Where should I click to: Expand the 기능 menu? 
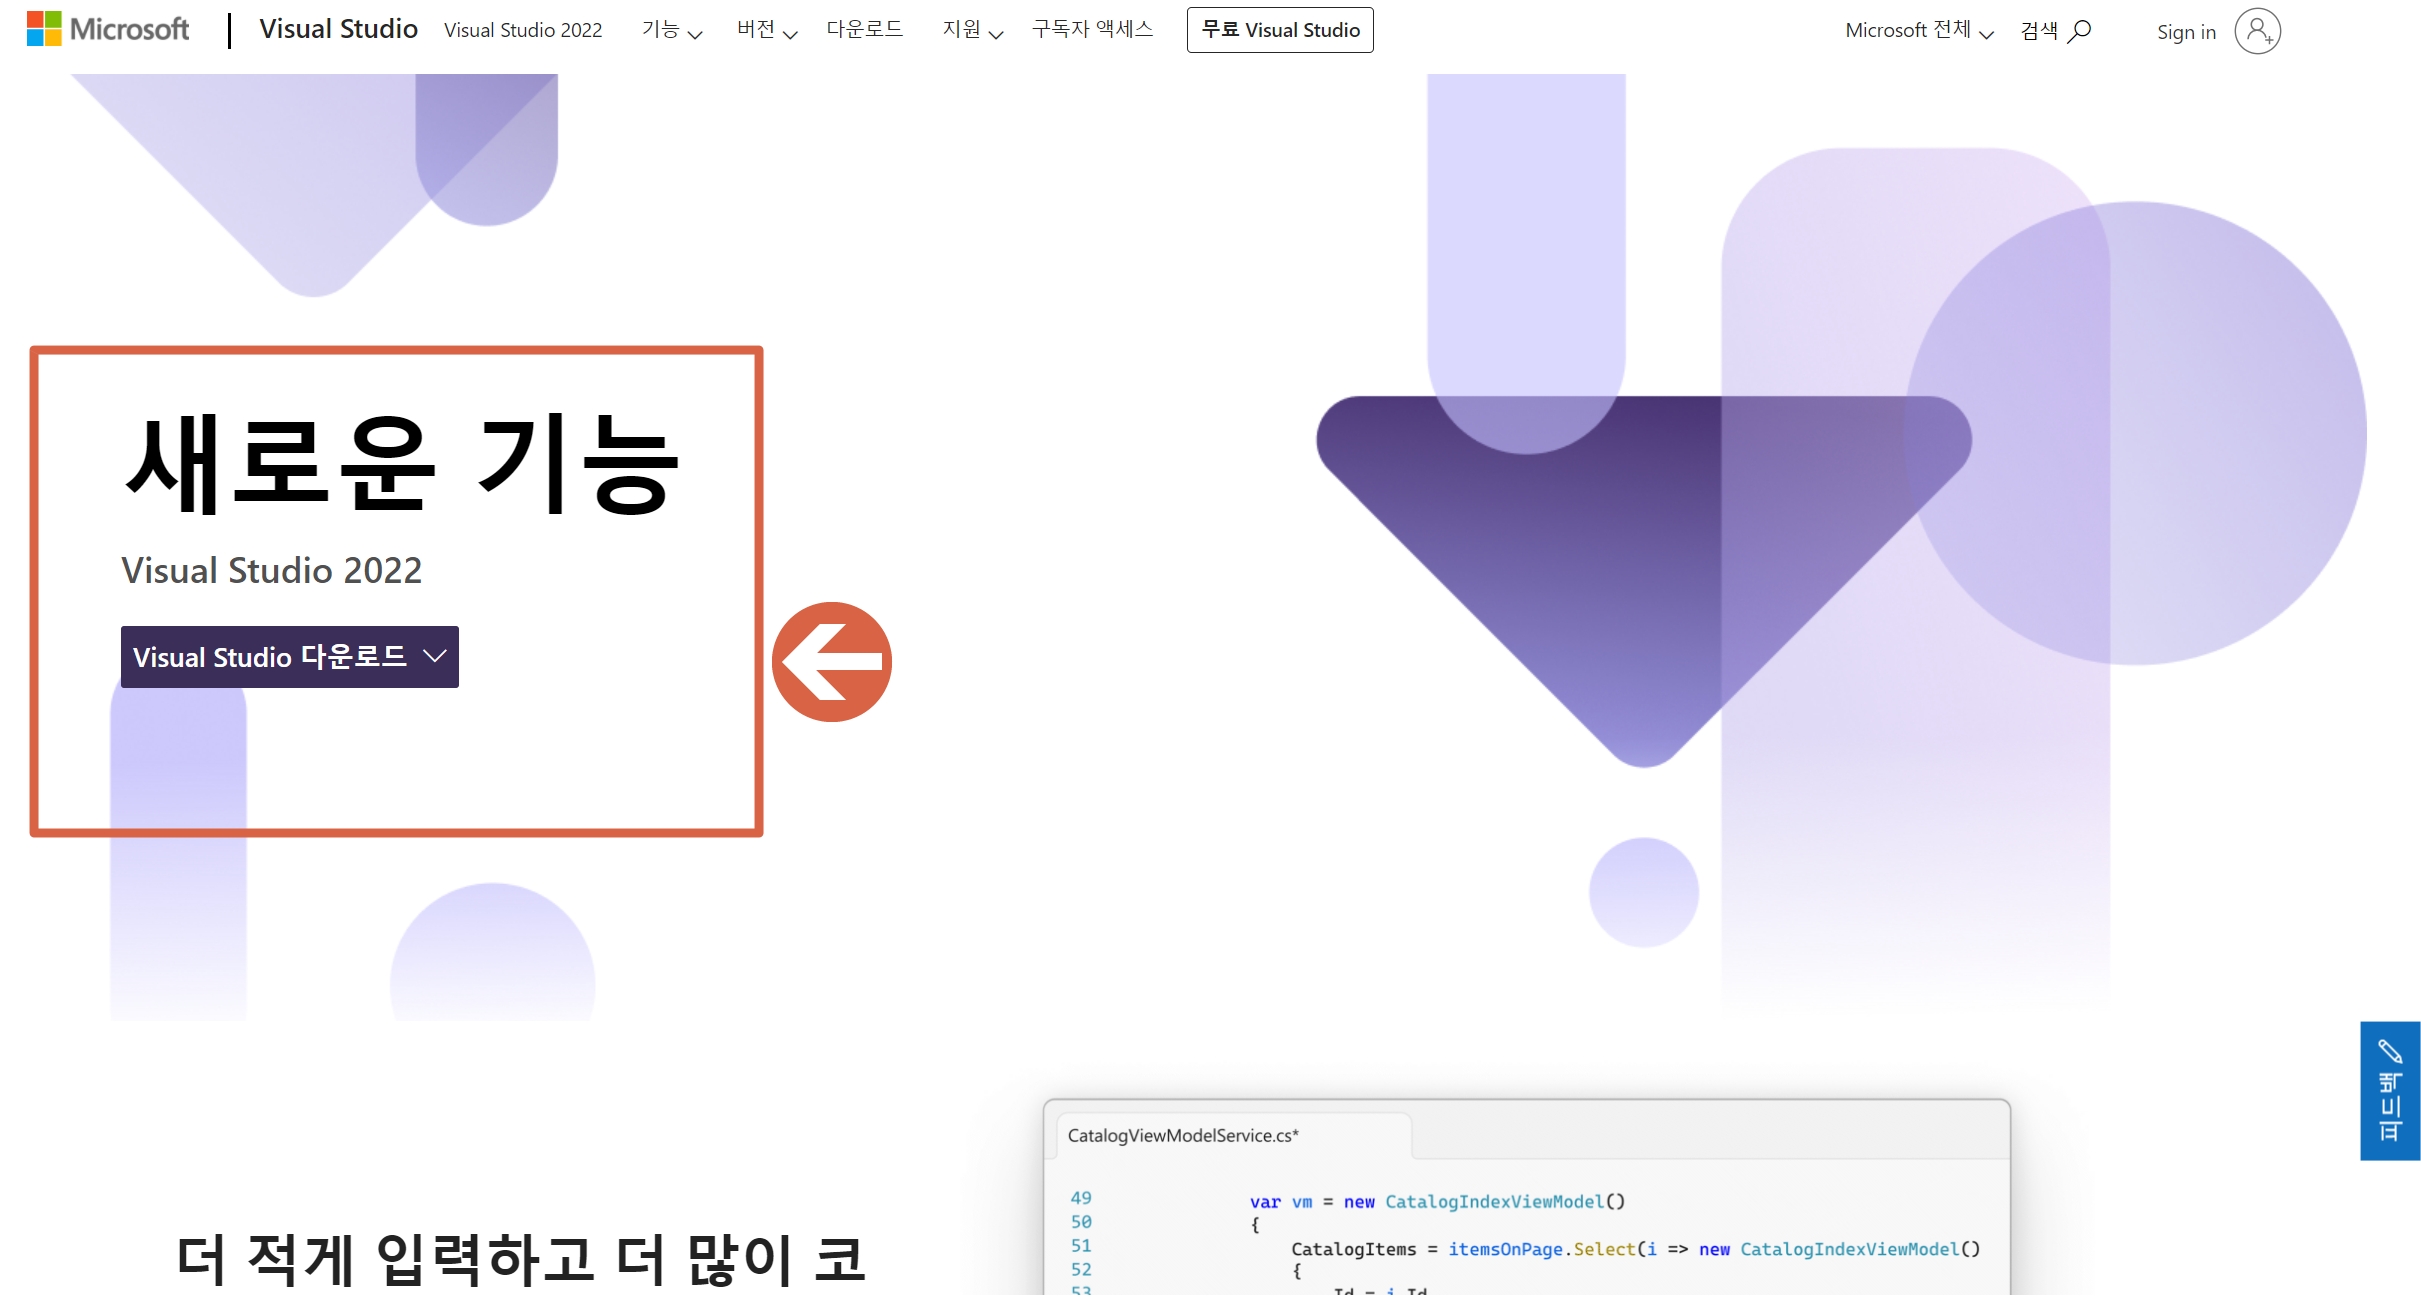[x=671, y=30]
